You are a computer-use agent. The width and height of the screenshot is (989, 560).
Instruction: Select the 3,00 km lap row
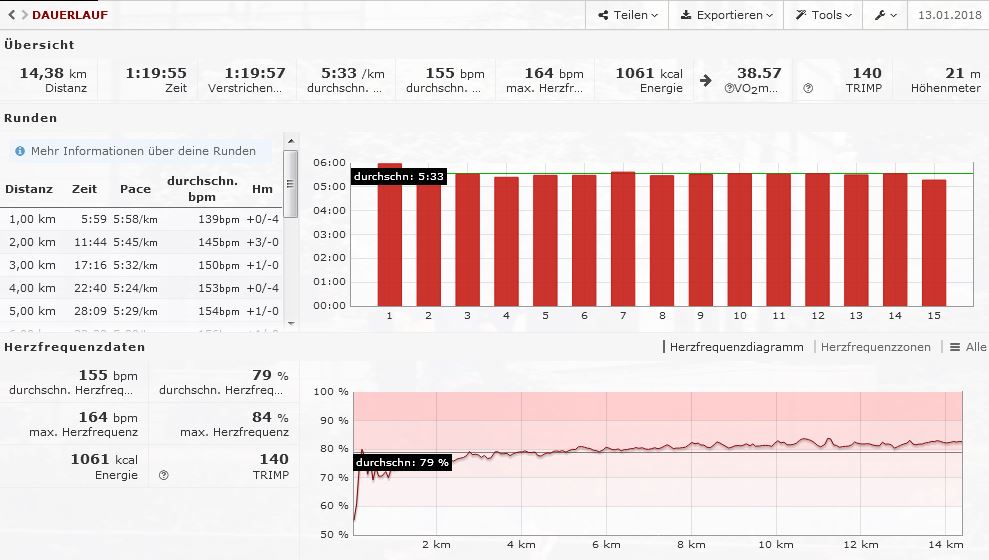[140, 265]
